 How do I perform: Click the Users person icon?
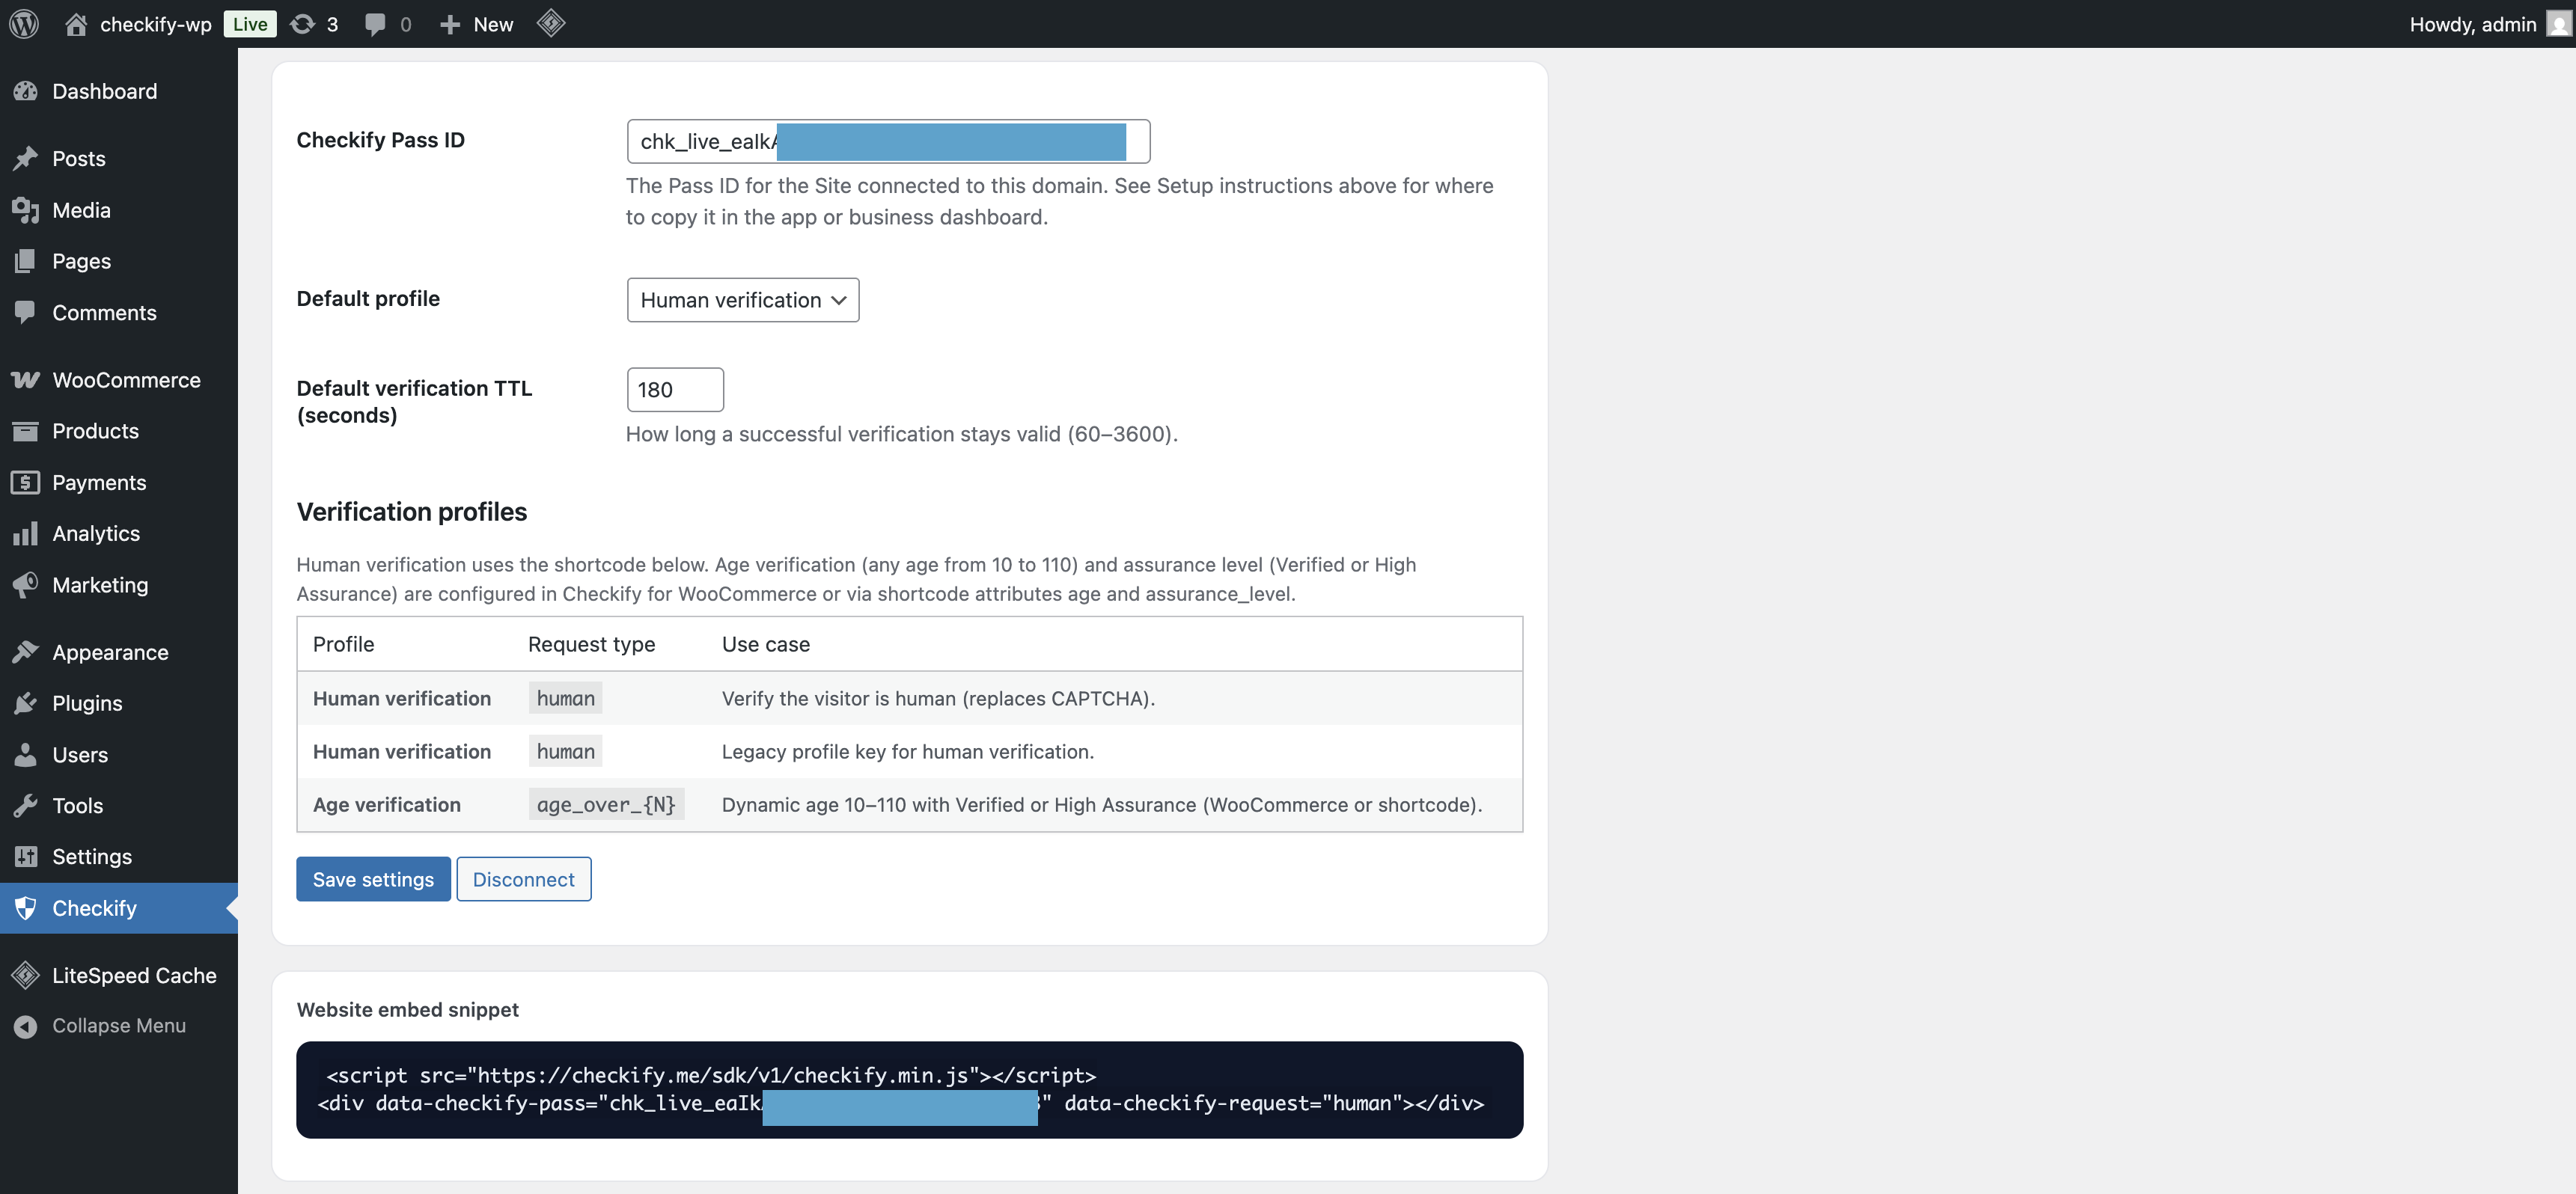(26, 754)
